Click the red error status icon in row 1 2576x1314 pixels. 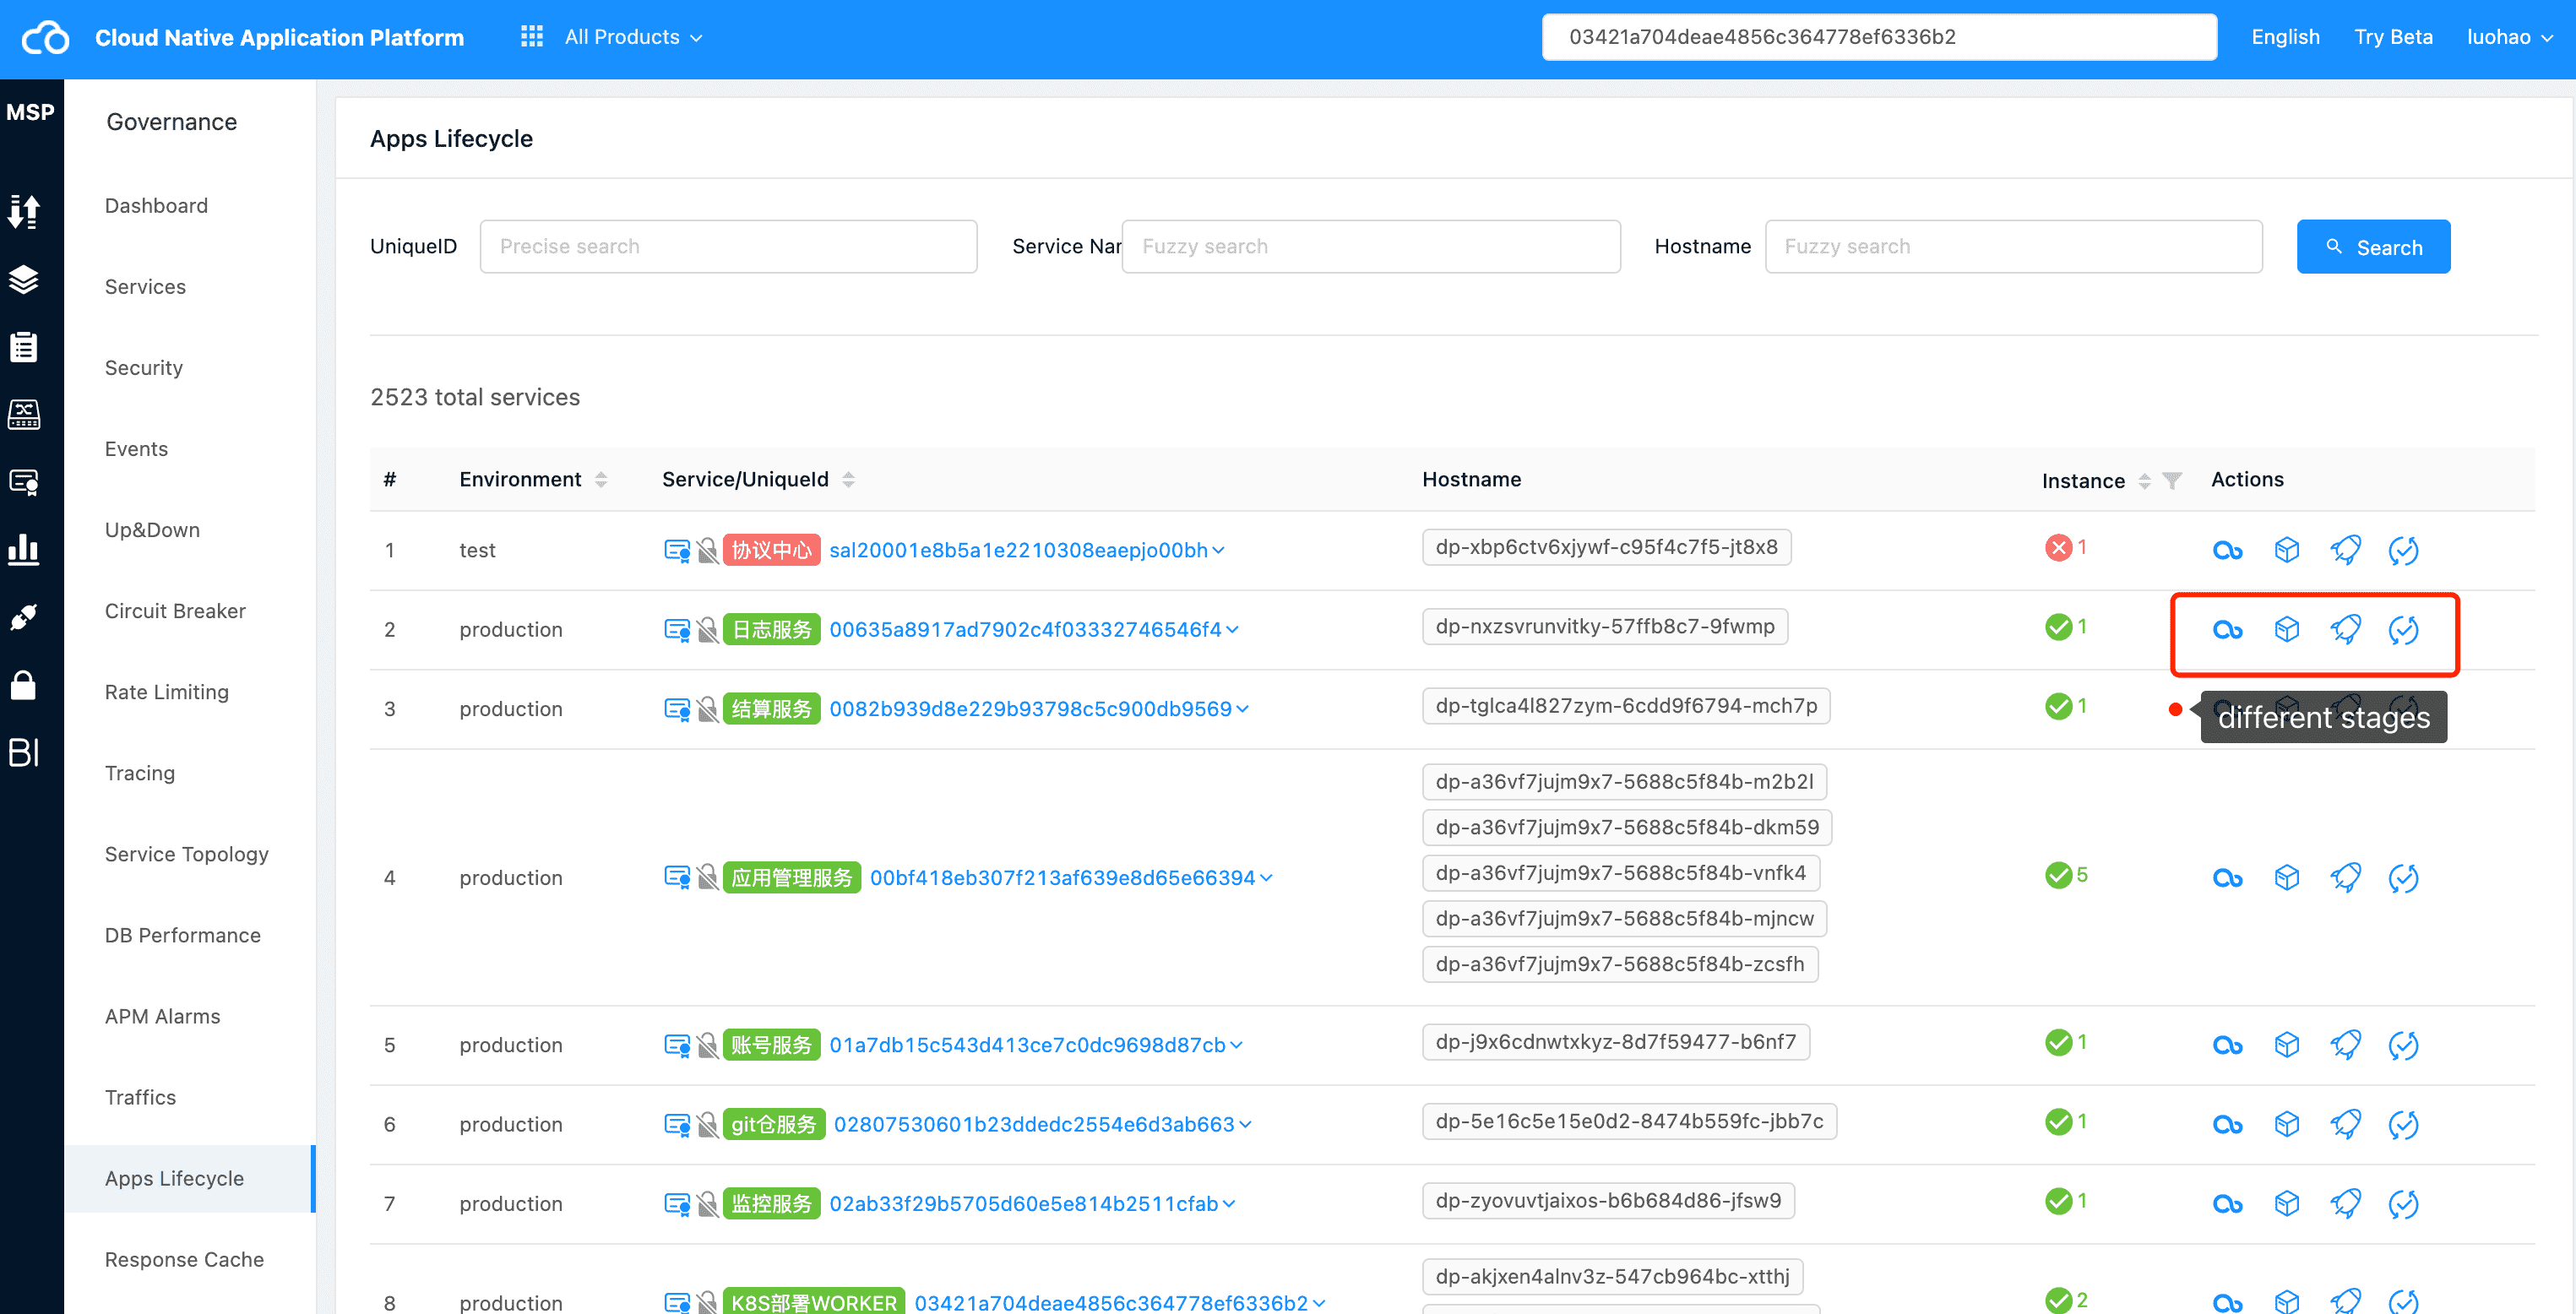(x=2057, y=547)
